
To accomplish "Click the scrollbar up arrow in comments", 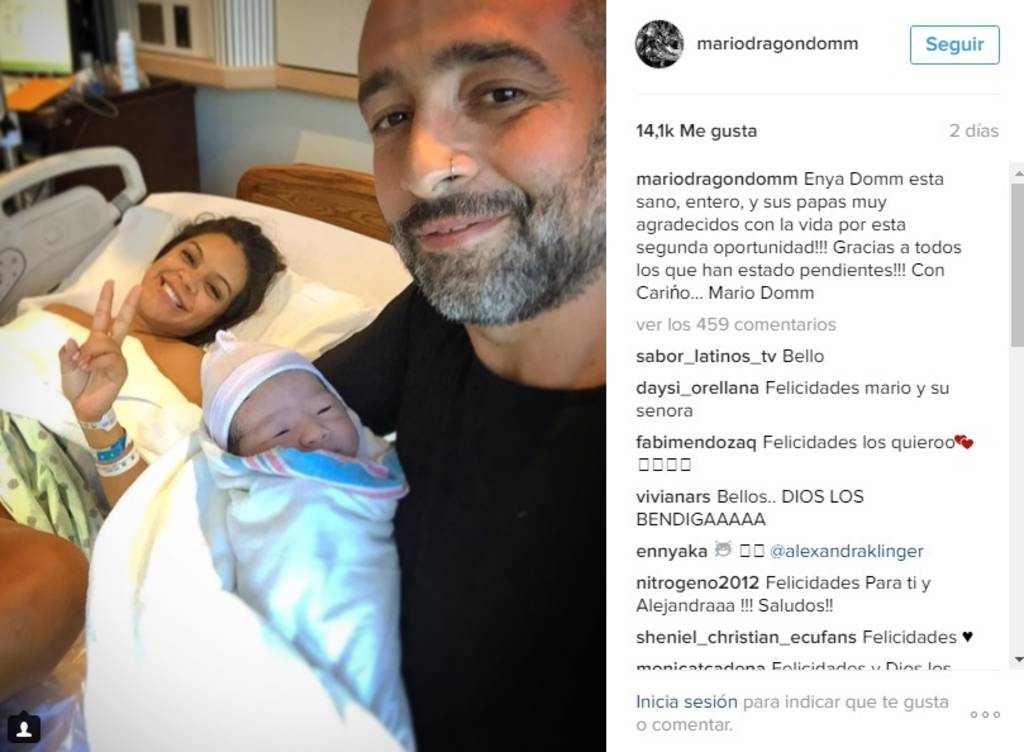I will click(1018, 174).
